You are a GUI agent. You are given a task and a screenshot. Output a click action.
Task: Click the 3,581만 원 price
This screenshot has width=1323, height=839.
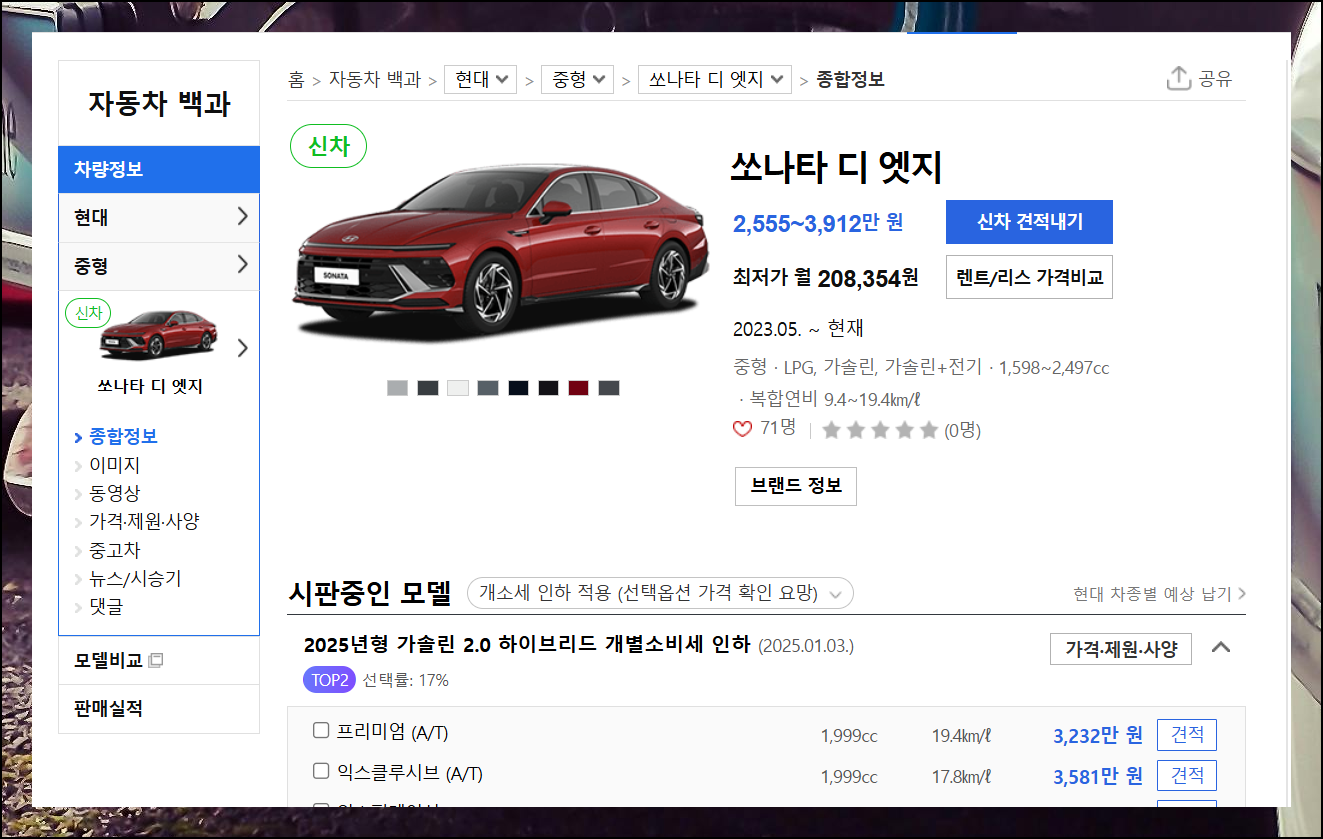(x=1097, y=775)
